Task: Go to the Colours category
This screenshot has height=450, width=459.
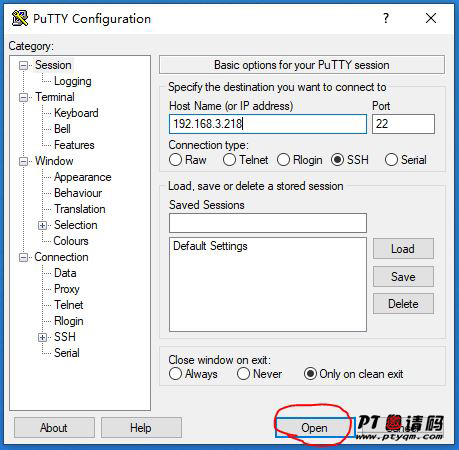Action: 71,241
